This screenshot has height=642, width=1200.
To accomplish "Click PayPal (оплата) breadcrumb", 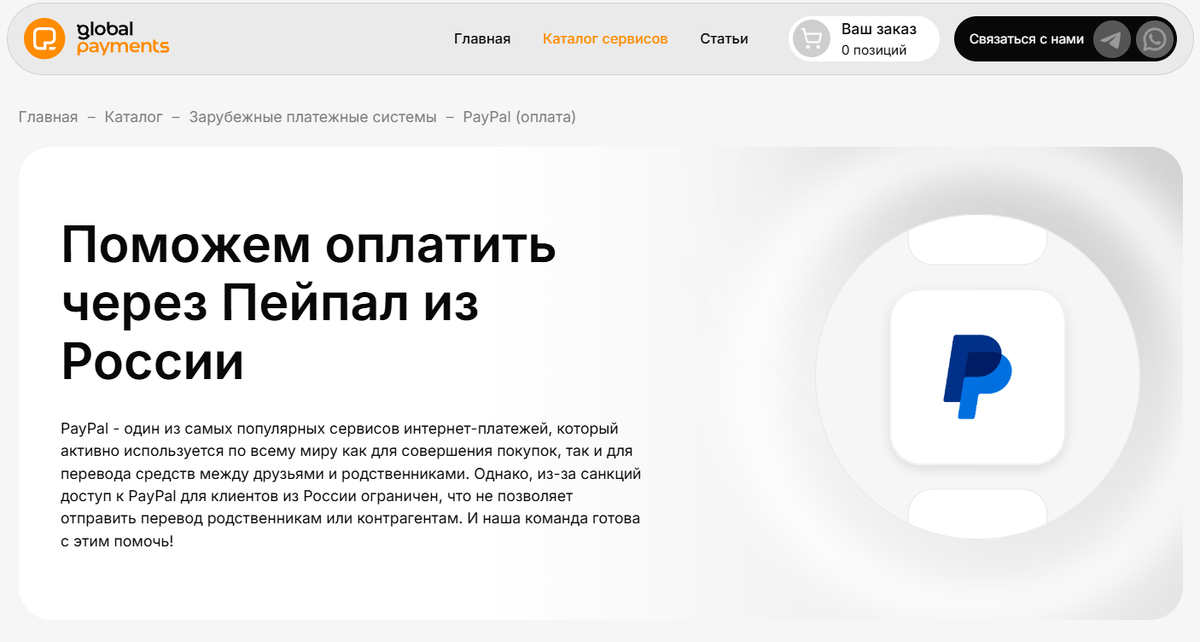I will point(519,117).
